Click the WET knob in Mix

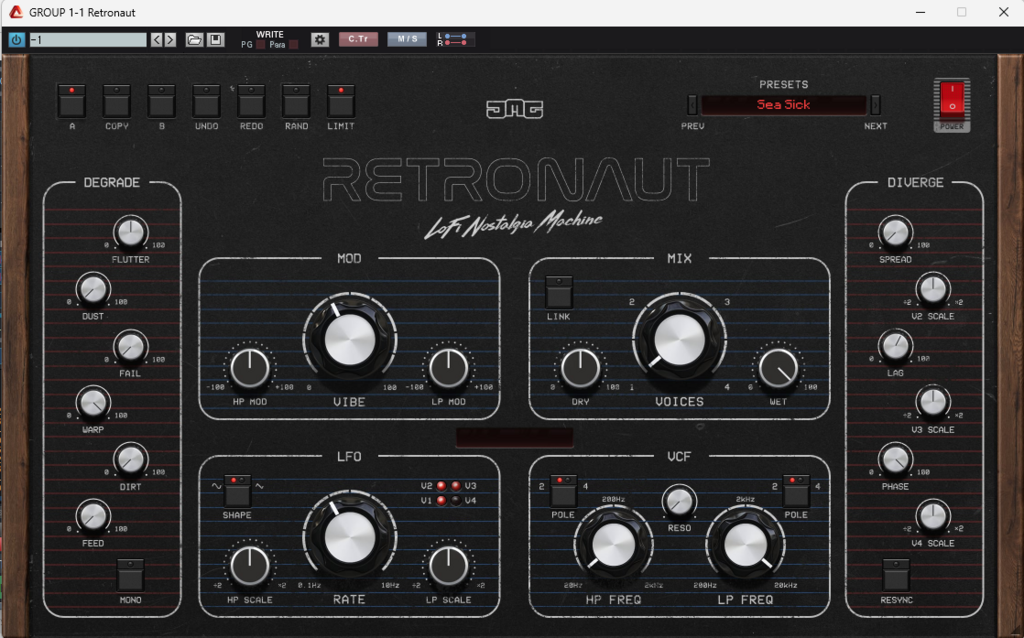click(778, 368)
